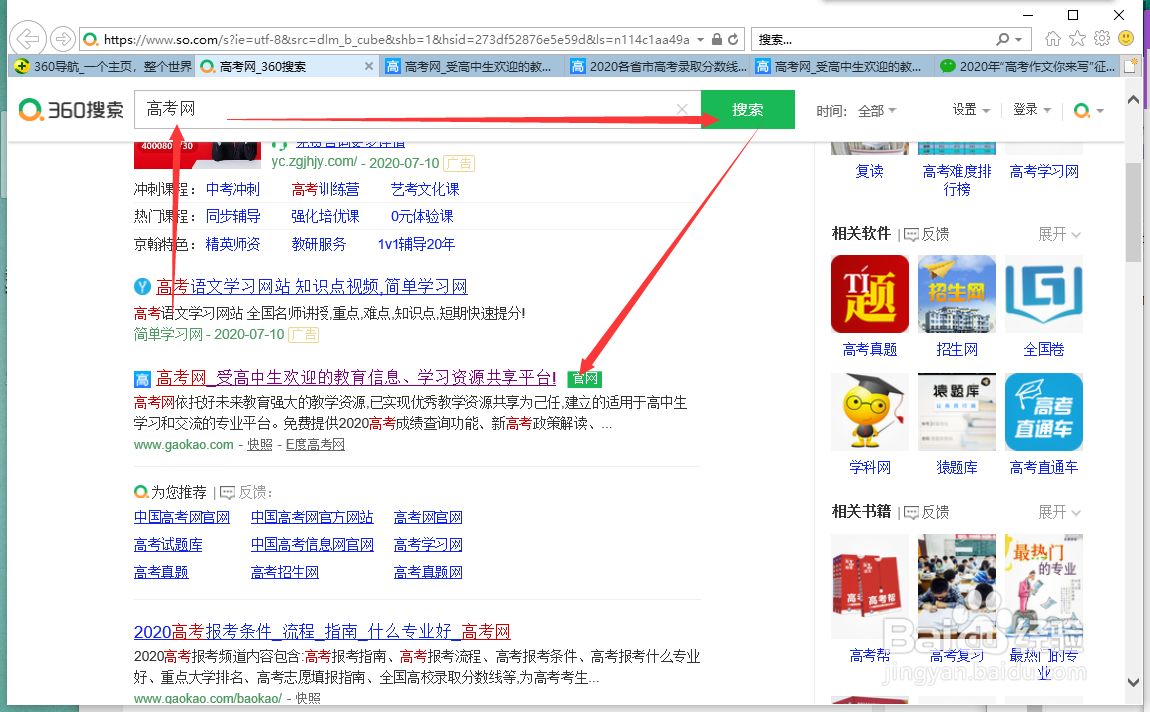The image size is (1150, 712).
Task: Click the browser back arrow button
Action: (28, 39)
